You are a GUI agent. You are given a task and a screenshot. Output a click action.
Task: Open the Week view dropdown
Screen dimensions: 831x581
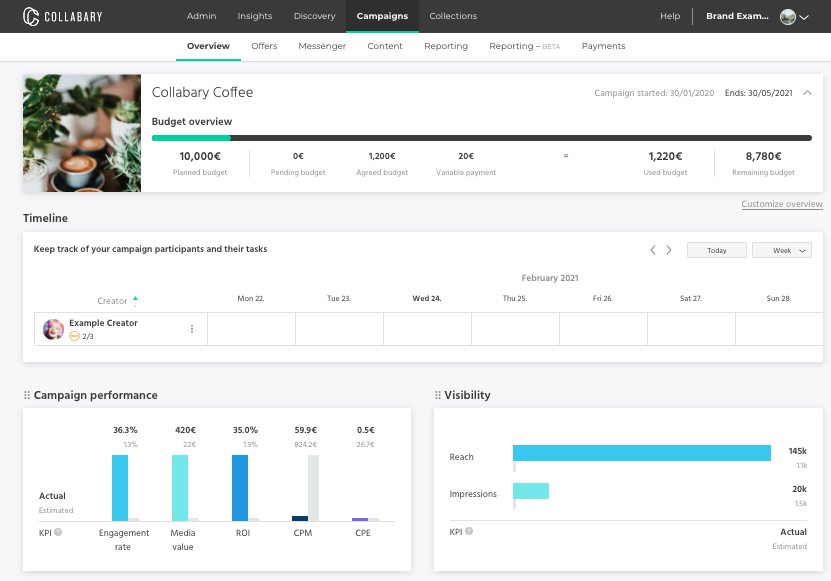click(782, 250)
